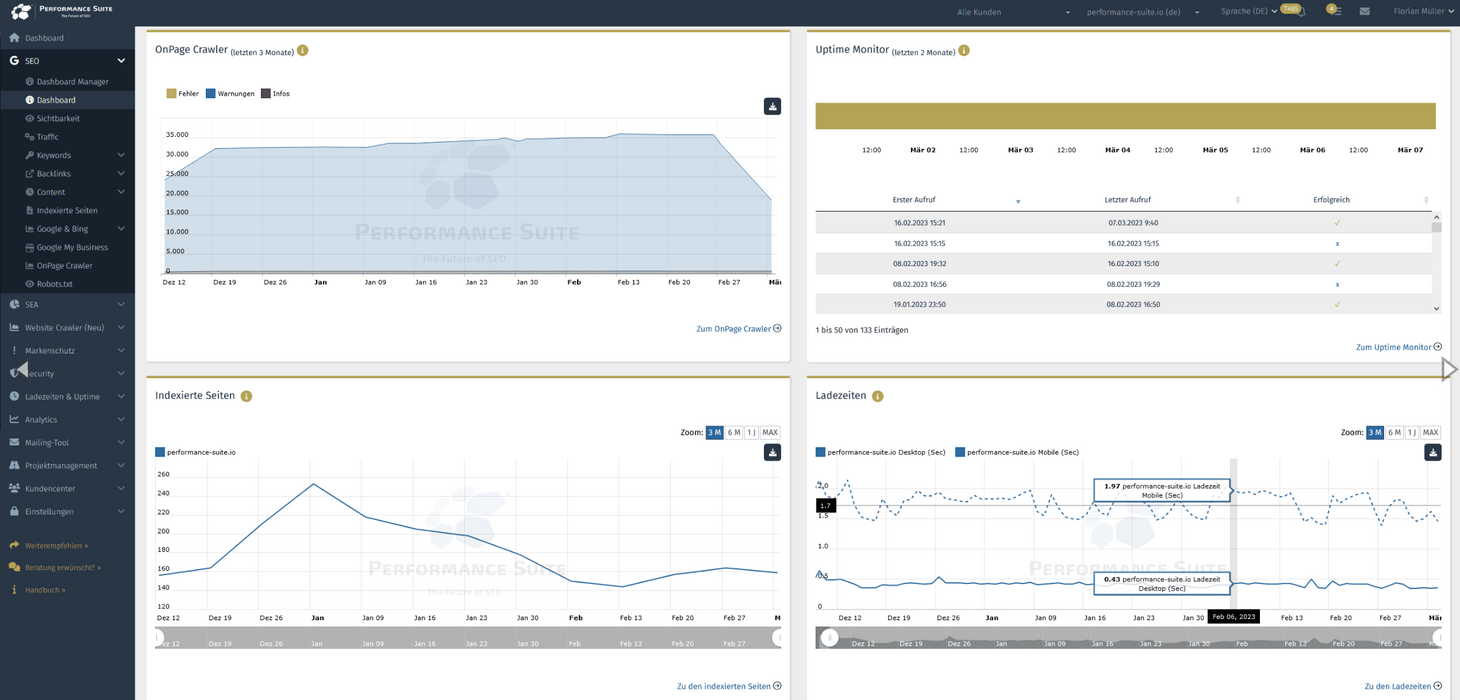Open the mail envelope icon in header
This screenshot has height=700, width=1460.
click(1364, 12)
